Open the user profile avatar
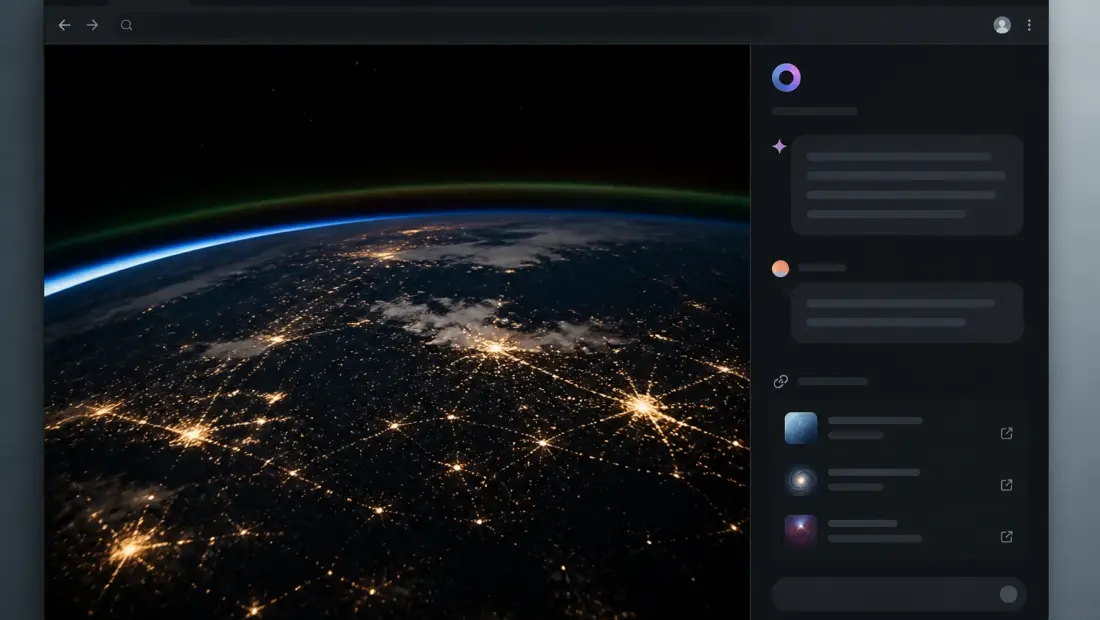The image size is (1100, 620). coord(1002,25)
